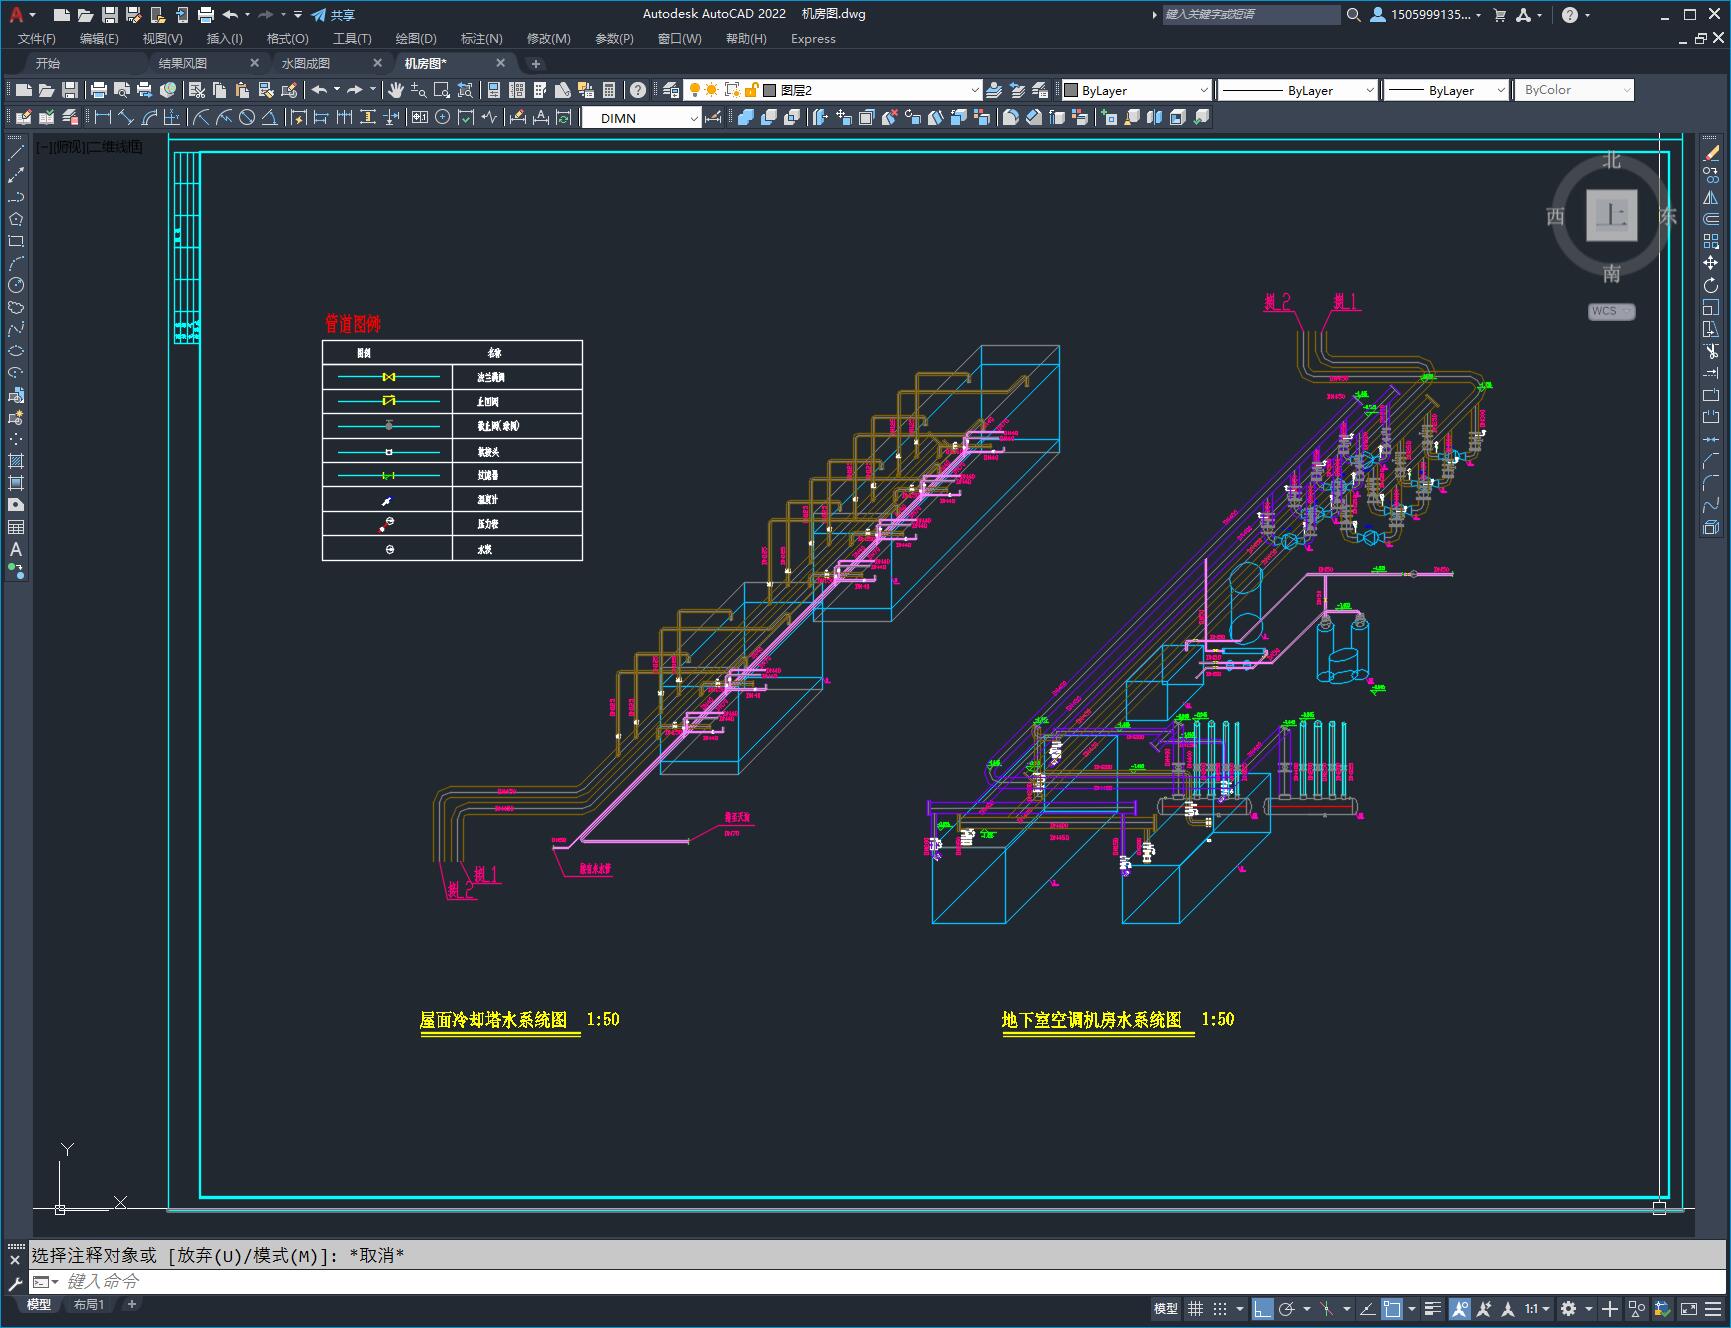This screenshot has height=1328, width=1731.
Task: Activate the Pan hand tool
Action: tap(396, 90)
